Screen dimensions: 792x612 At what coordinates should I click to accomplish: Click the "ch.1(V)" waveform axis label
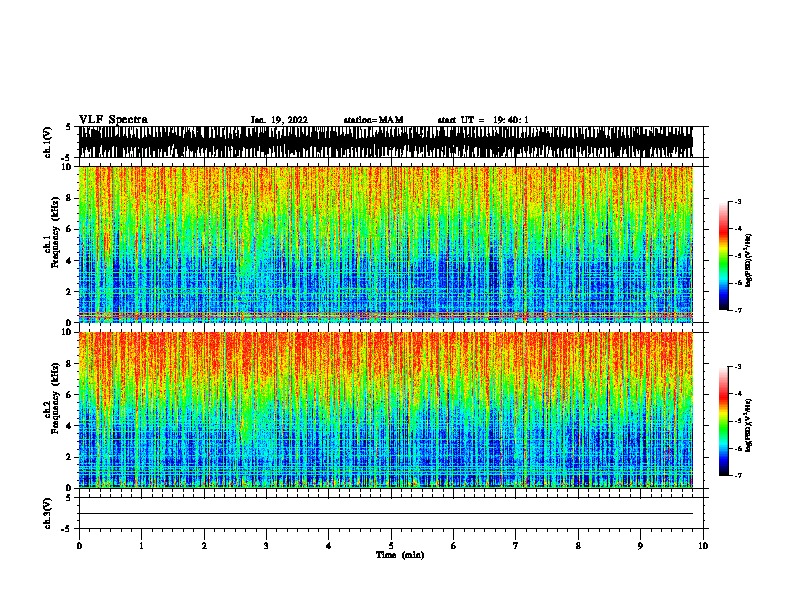coord(48,142)
